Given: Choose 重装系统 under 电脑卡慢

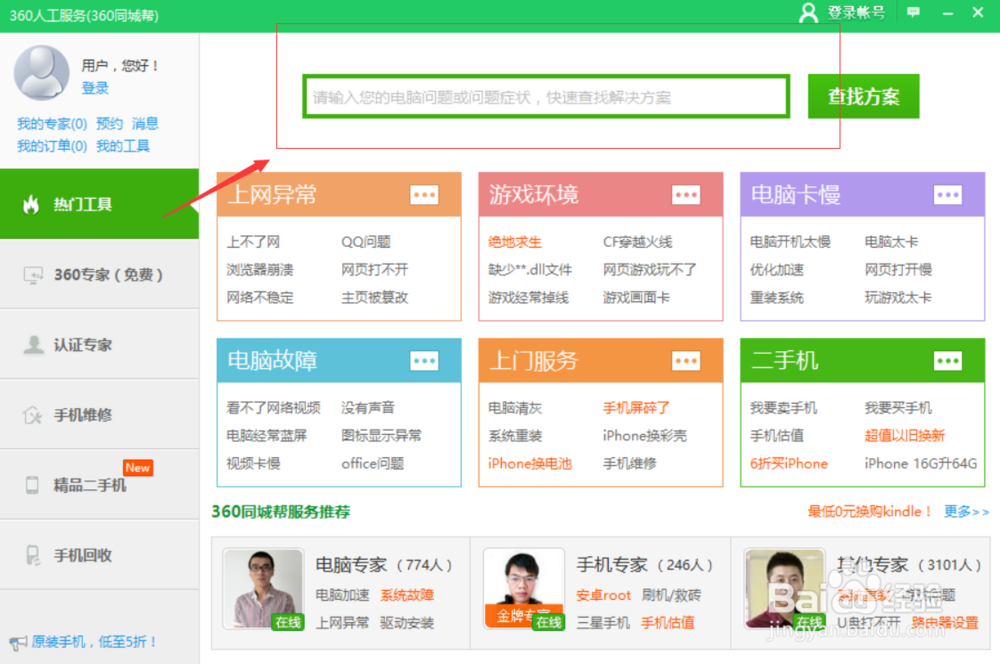Looking at the screenshot, I should click(x=777, y=297).
